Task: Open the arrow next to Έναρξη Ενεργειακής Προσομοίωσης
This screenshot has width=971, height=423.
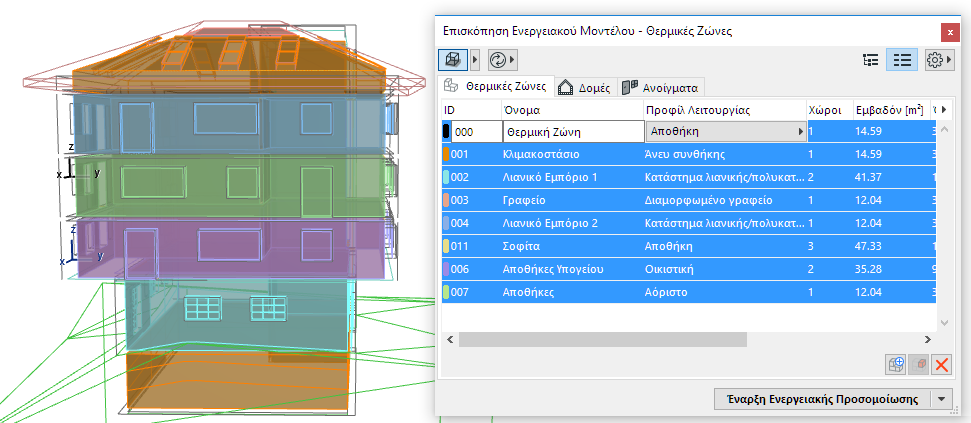Action: [942, 399]
